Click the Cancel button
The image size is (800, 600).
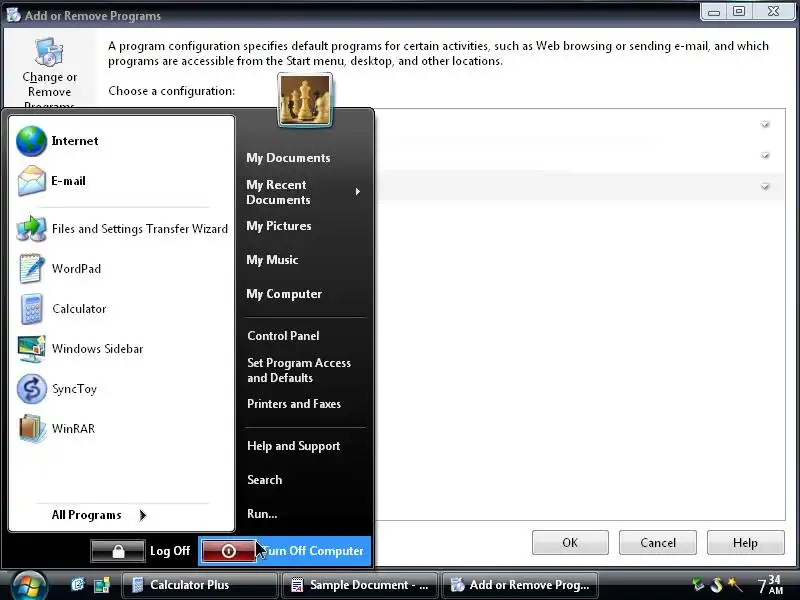(658, 543)
